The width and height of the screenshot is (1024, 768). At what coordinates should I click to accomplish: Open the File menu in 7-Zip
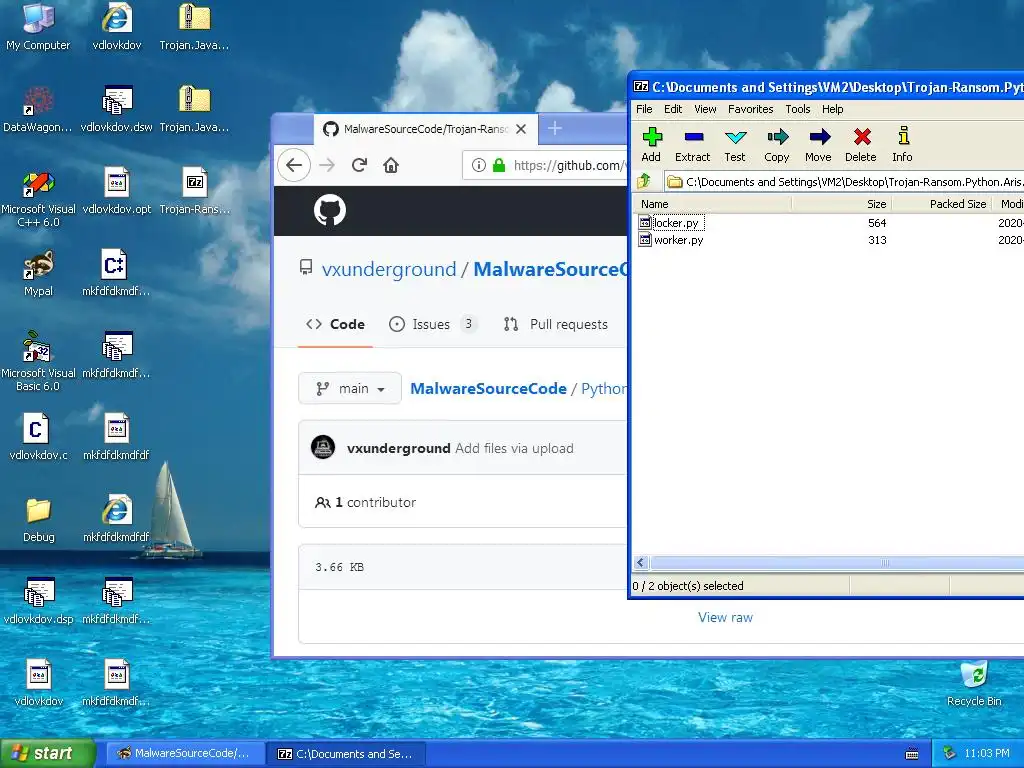tap(644, 109)
